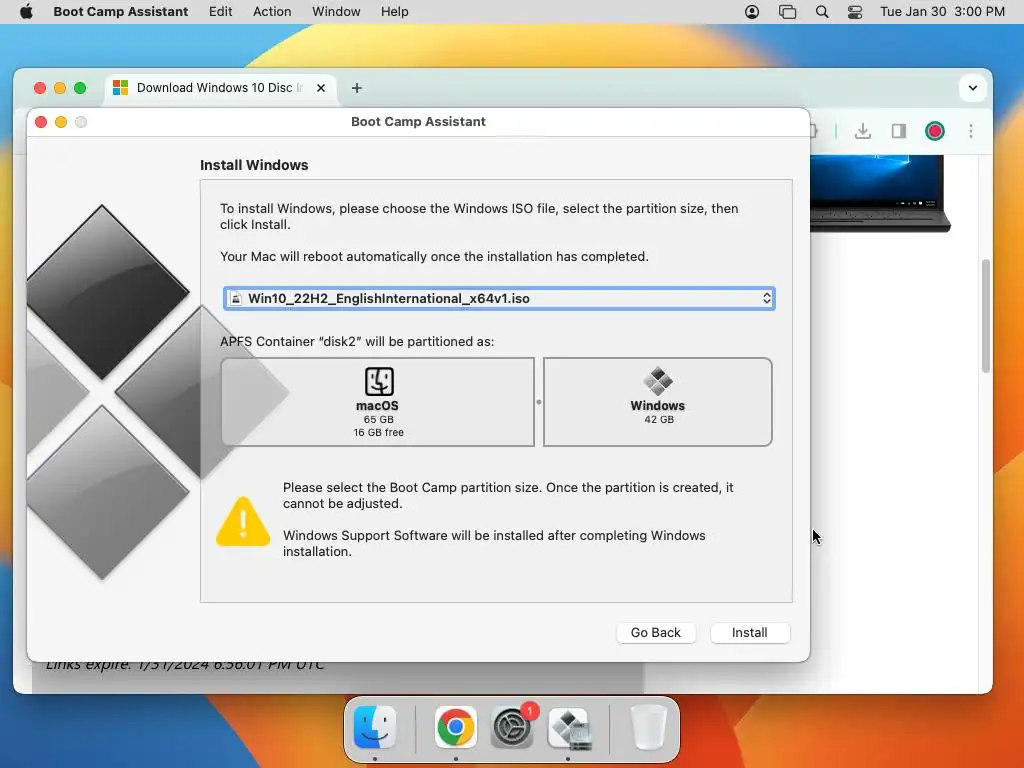Open Trash from the Dock

coord(648,727)
